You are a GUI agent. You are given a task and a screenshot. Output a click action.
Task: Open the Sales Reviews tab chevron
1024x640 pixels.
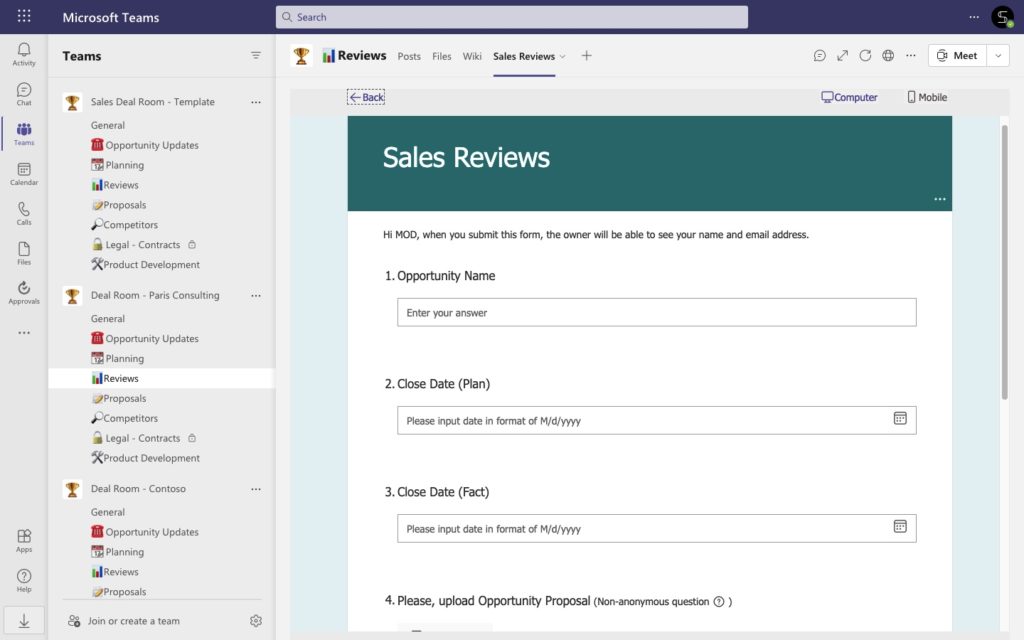point(562,56)
